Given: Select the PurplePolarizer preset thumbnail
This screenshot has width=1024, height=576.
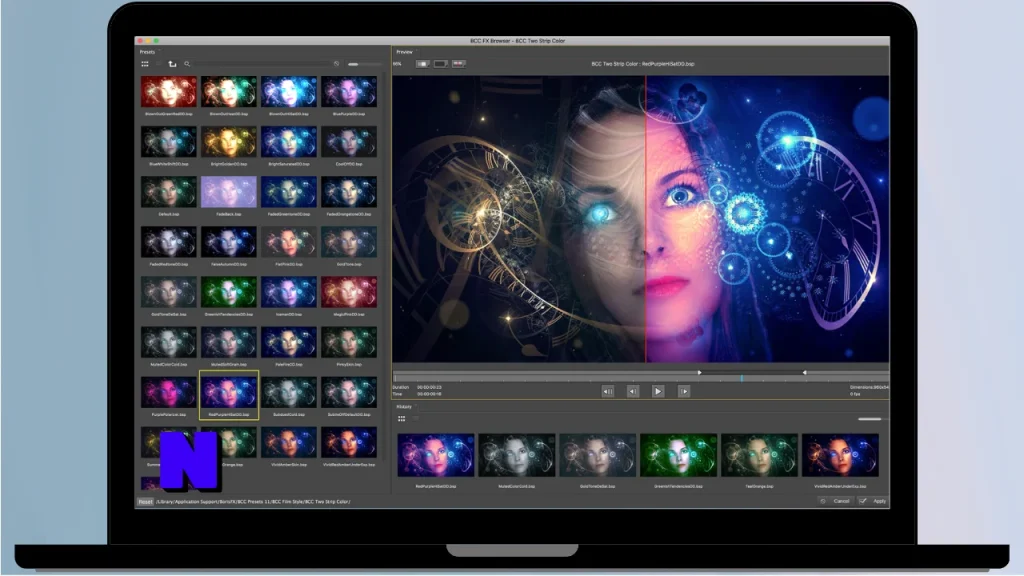Looking at the screenshot, I should tap(168, 392).
